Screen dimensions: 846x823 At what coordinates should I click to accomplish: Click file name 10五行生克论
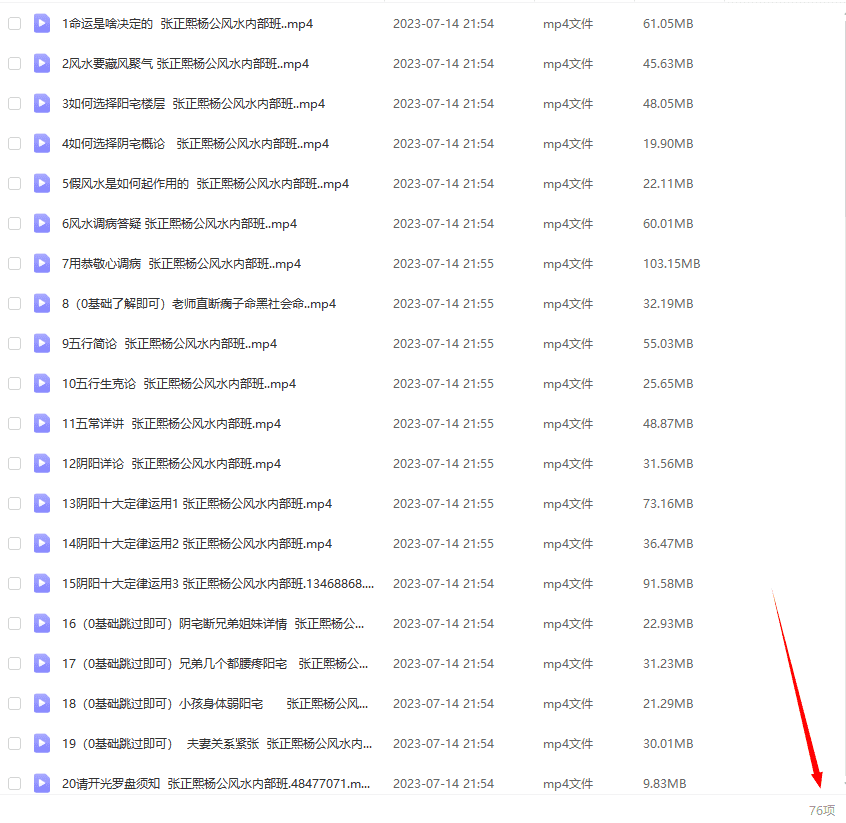click(178, 383)
